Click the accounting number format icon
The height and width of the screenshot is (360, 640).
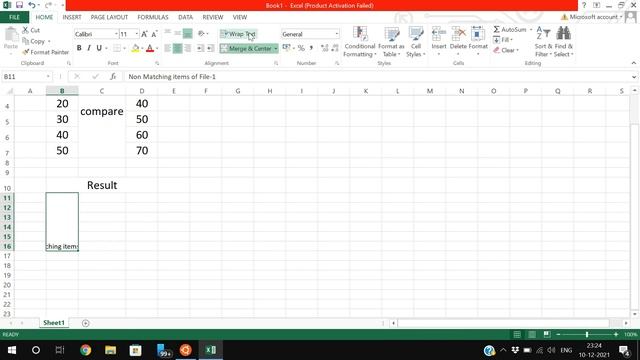pyautogui.click(x=287, y=48)
